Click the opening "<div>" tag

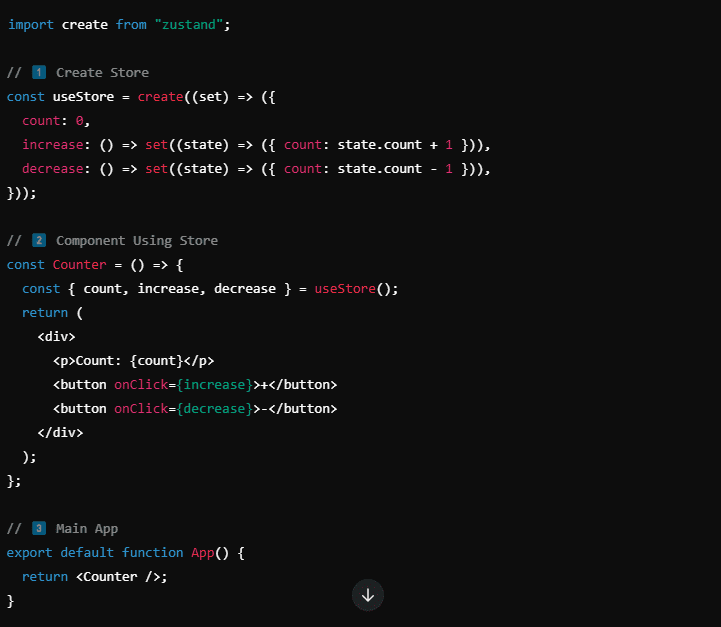(56, 336)
